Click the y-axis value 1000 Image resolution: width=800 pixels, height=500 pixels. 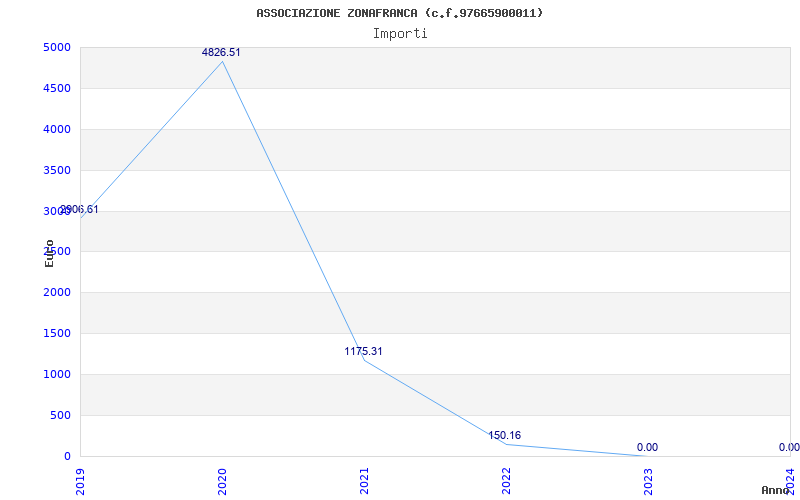(x=57, y=374)
